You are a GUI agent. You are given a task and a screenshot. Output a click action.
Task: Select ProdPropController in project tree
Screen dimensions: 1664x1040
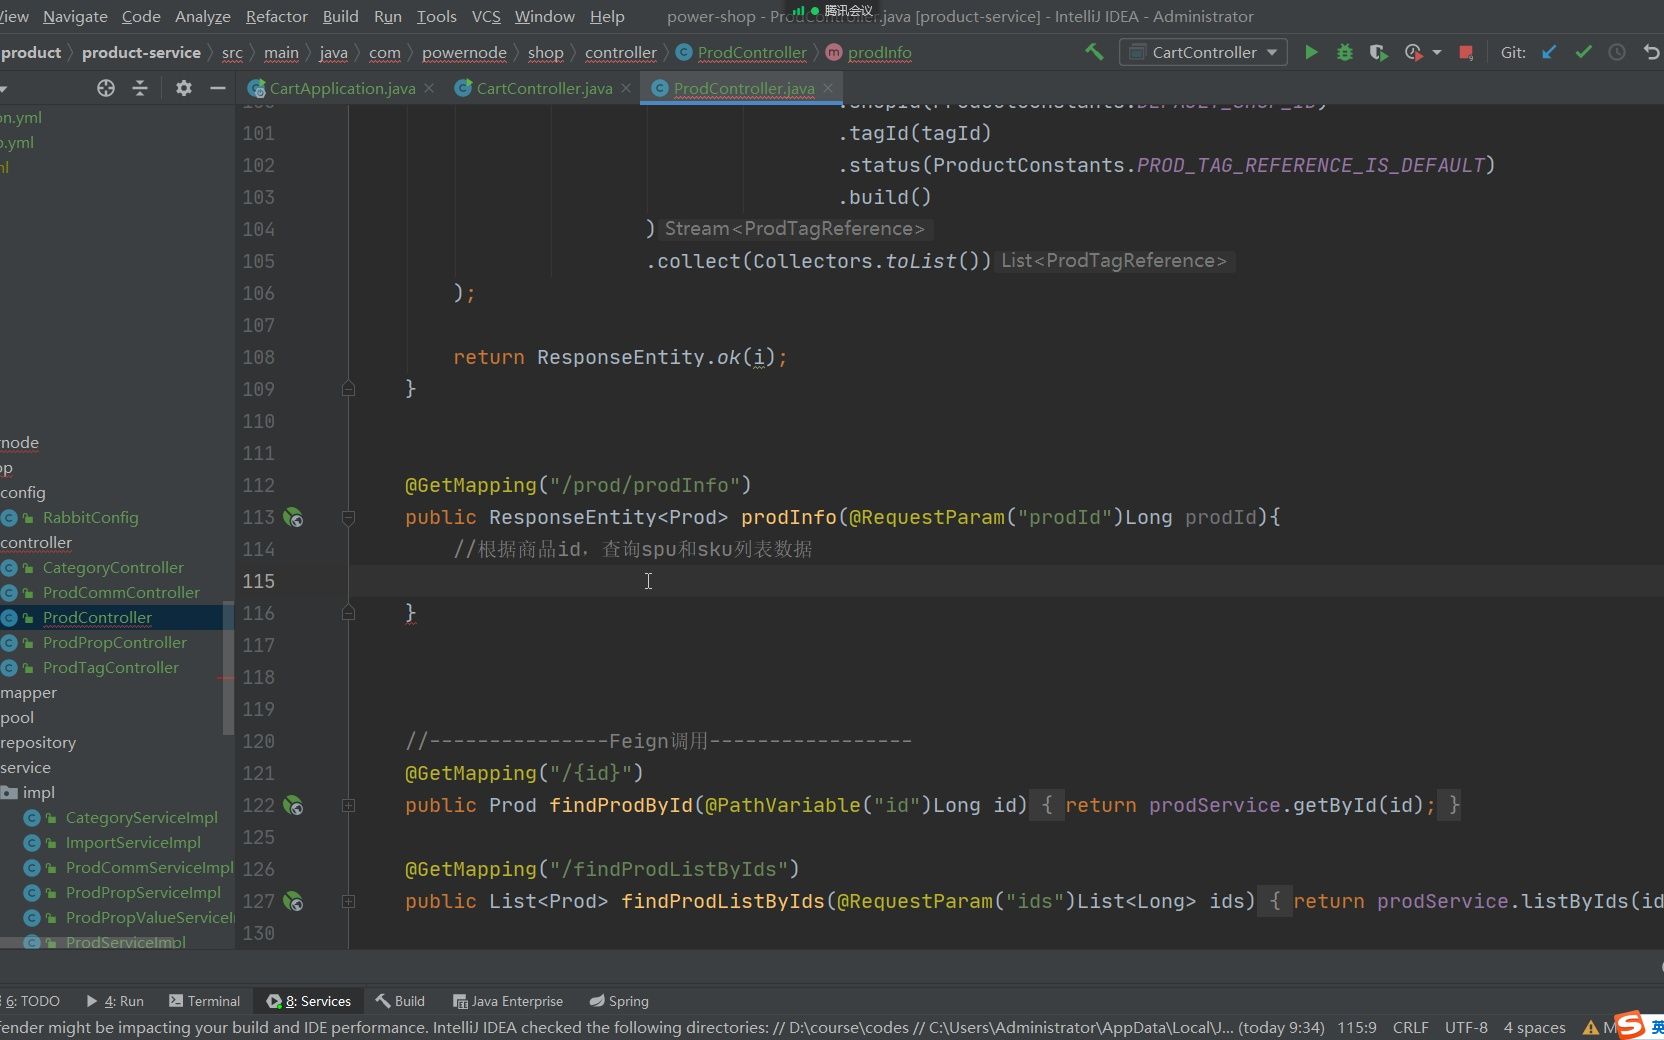pyautogui.click(x=115, y=642)
